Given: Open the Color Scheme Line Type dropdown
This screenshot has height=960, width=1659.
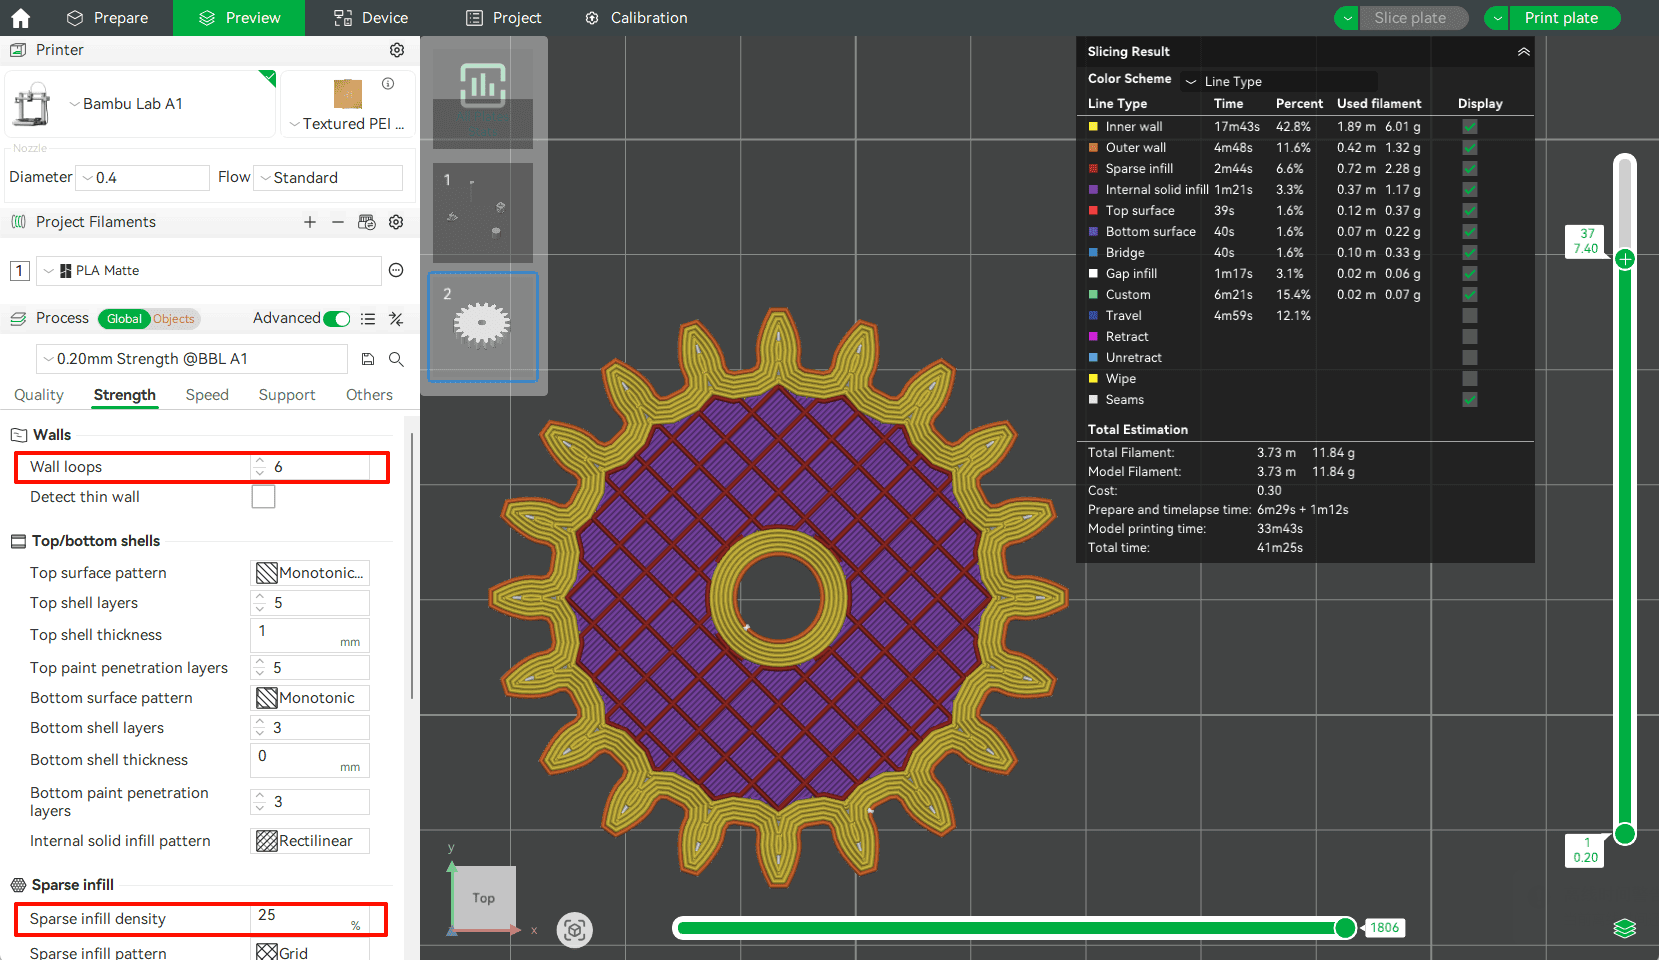Looking at the screenshot, I should click(x=1280, y=81).
